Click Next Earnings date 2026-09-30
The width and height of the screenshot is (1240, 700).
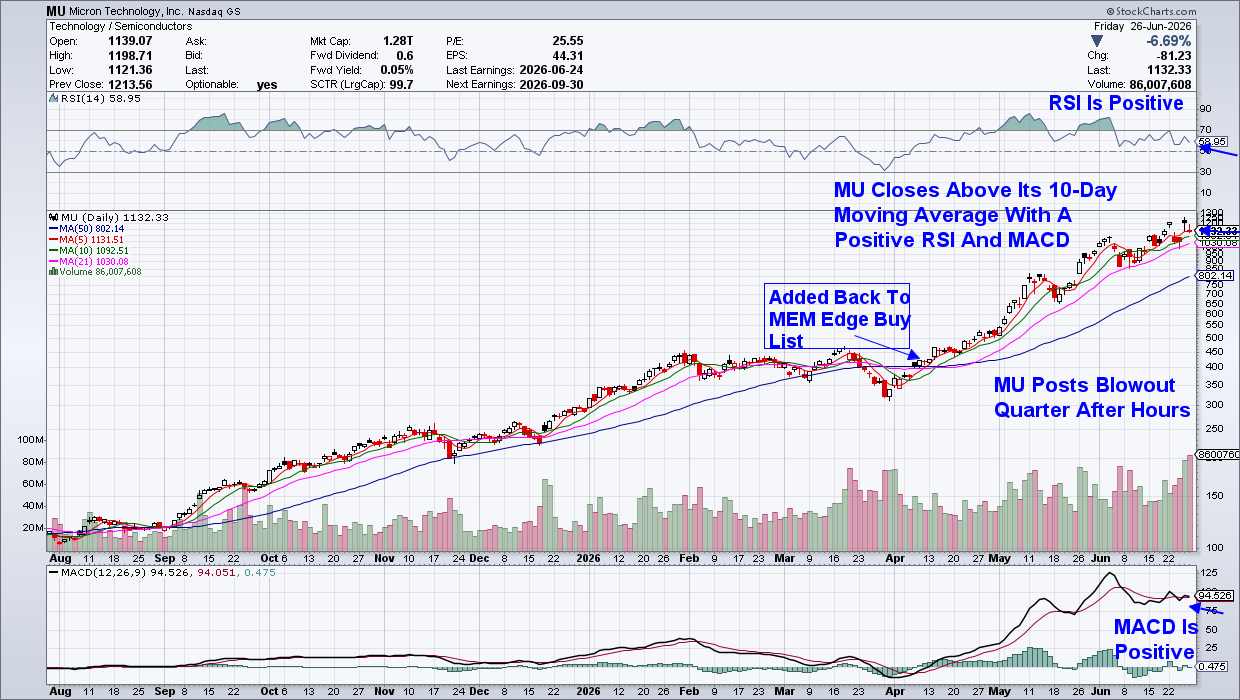pyautogui.click(x=553, y=85)
